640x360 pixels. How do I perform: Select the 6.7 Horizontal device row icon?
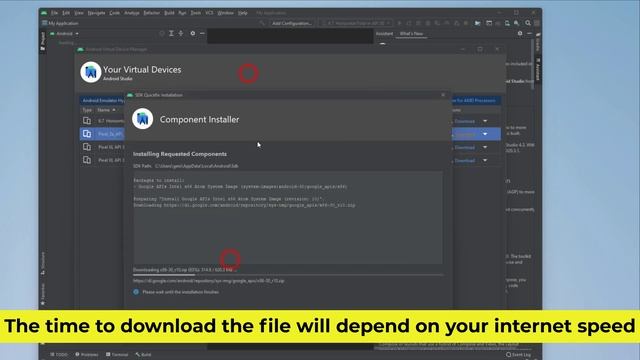[x=87, y=120]
